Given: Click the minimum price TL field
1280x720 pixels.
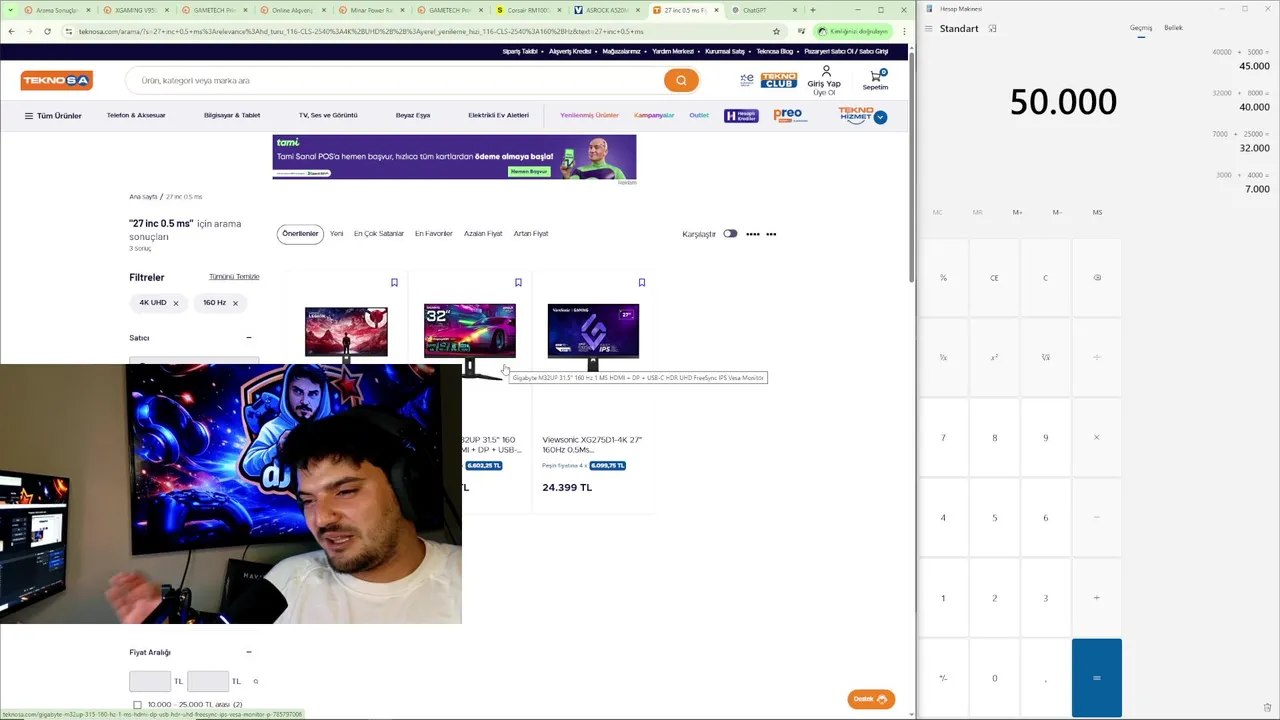Looking at the screenshot, I should tap(150, 681).
